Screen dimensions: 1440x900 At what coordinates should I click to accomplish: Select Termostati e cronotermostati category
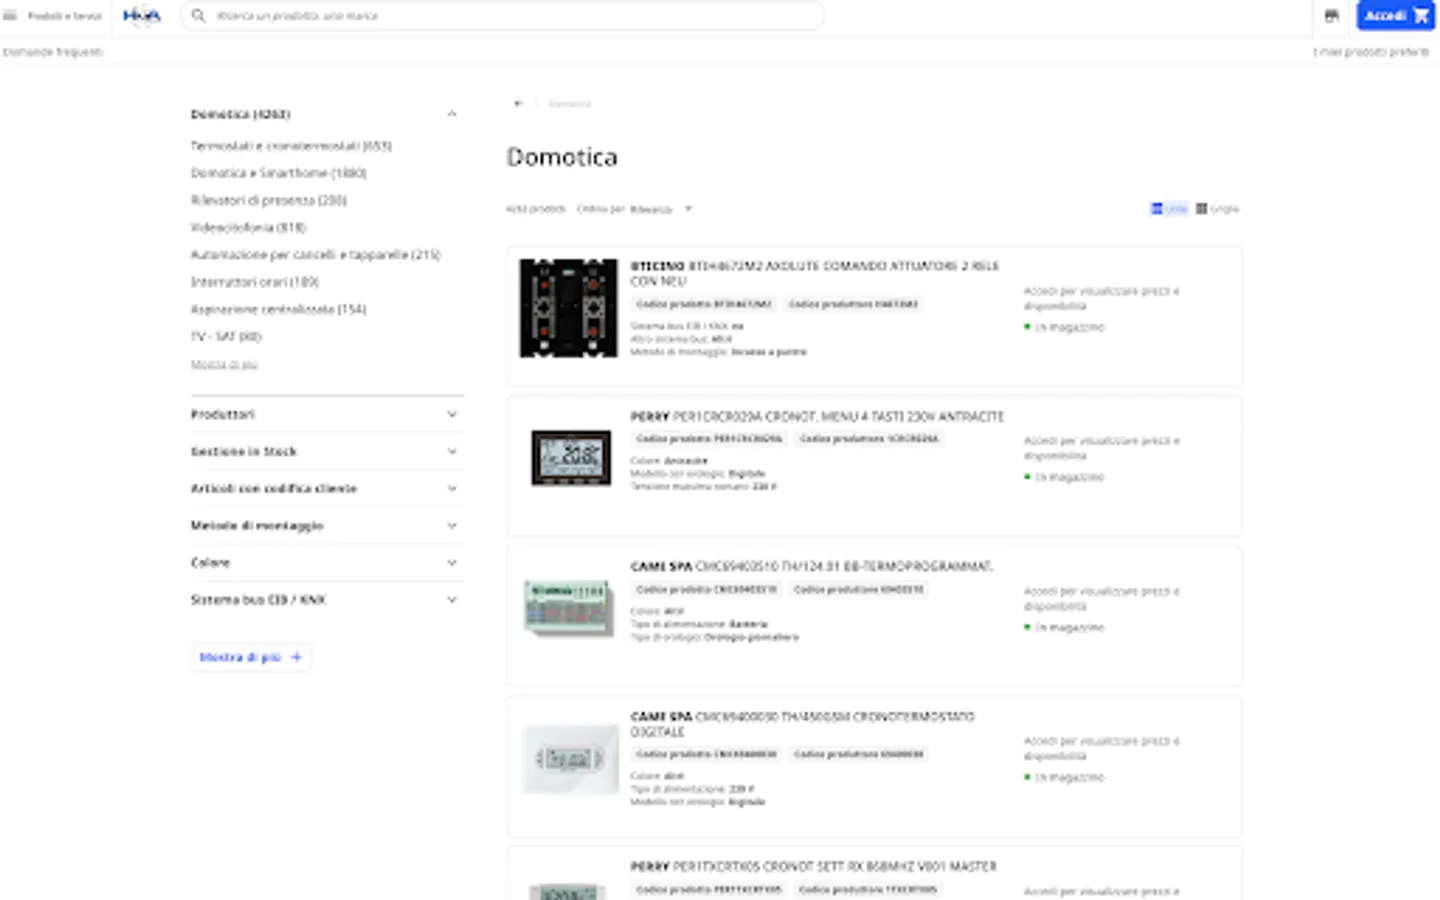[x=291, y=146]
